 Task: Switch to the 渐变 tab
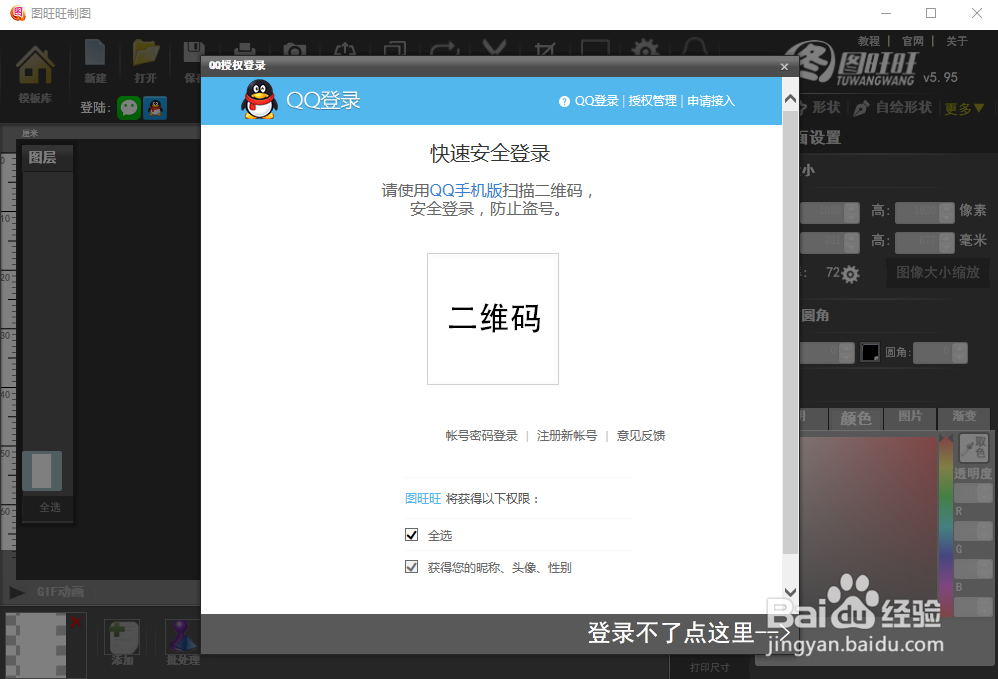964,417
